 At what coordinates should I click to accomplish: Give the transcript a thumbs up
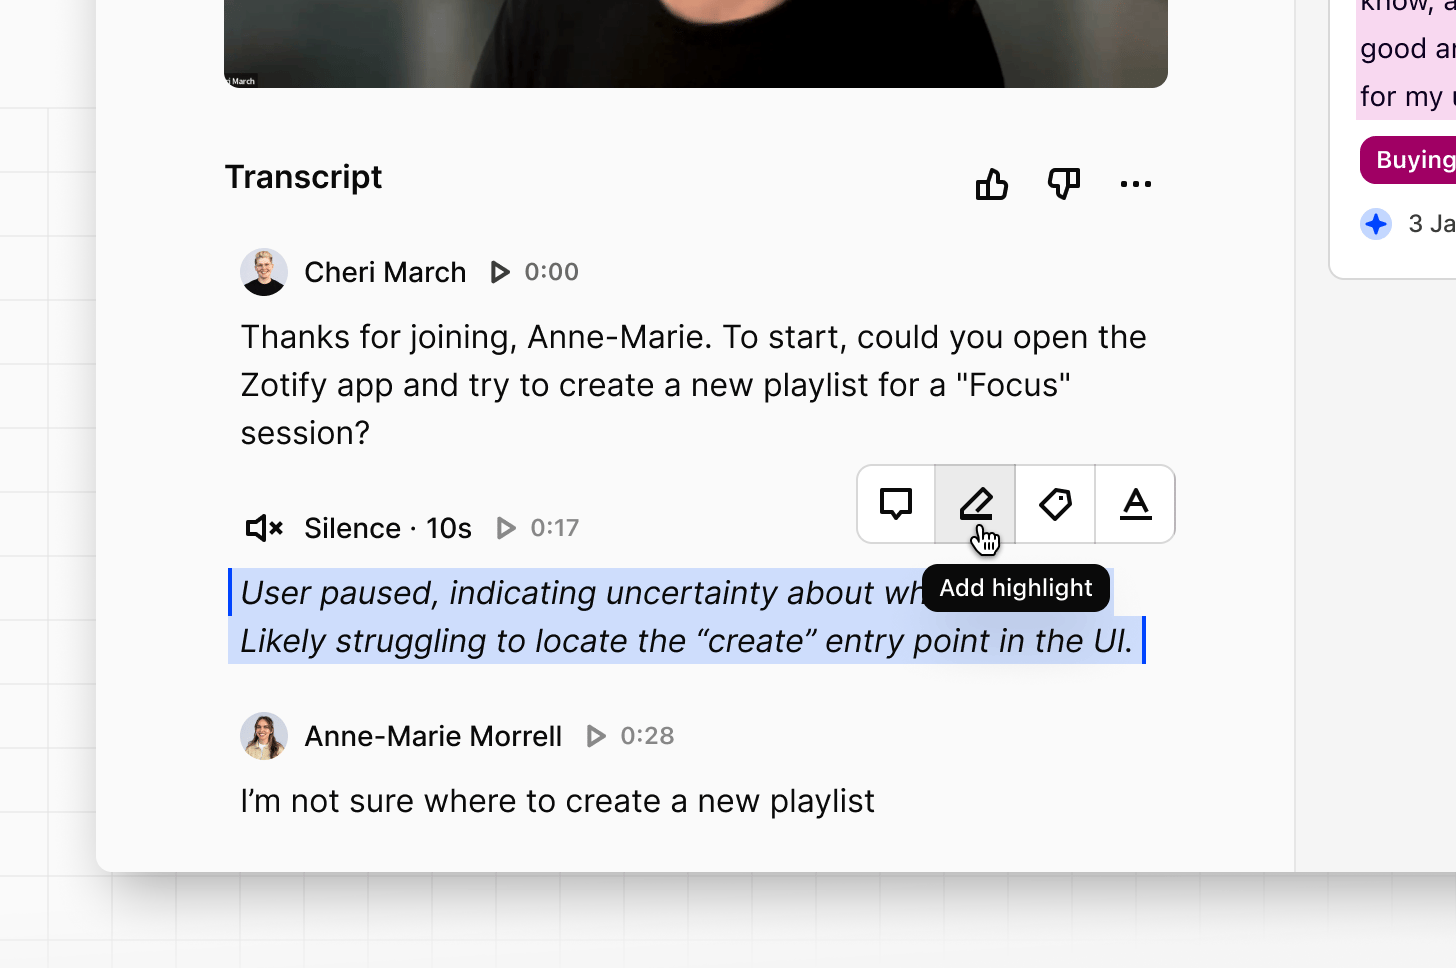click(992, 184)
